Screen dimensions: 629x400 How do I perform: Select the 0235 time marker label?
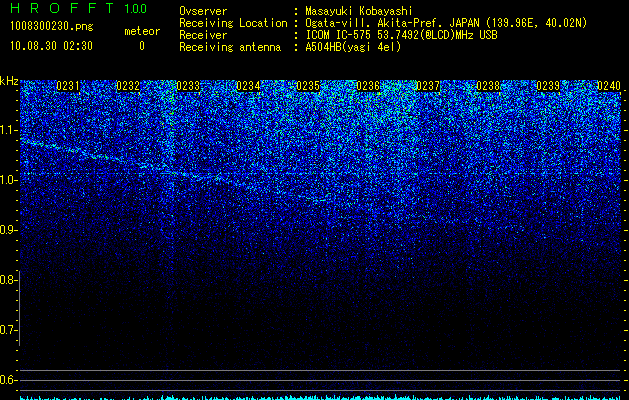pos(308,86)
